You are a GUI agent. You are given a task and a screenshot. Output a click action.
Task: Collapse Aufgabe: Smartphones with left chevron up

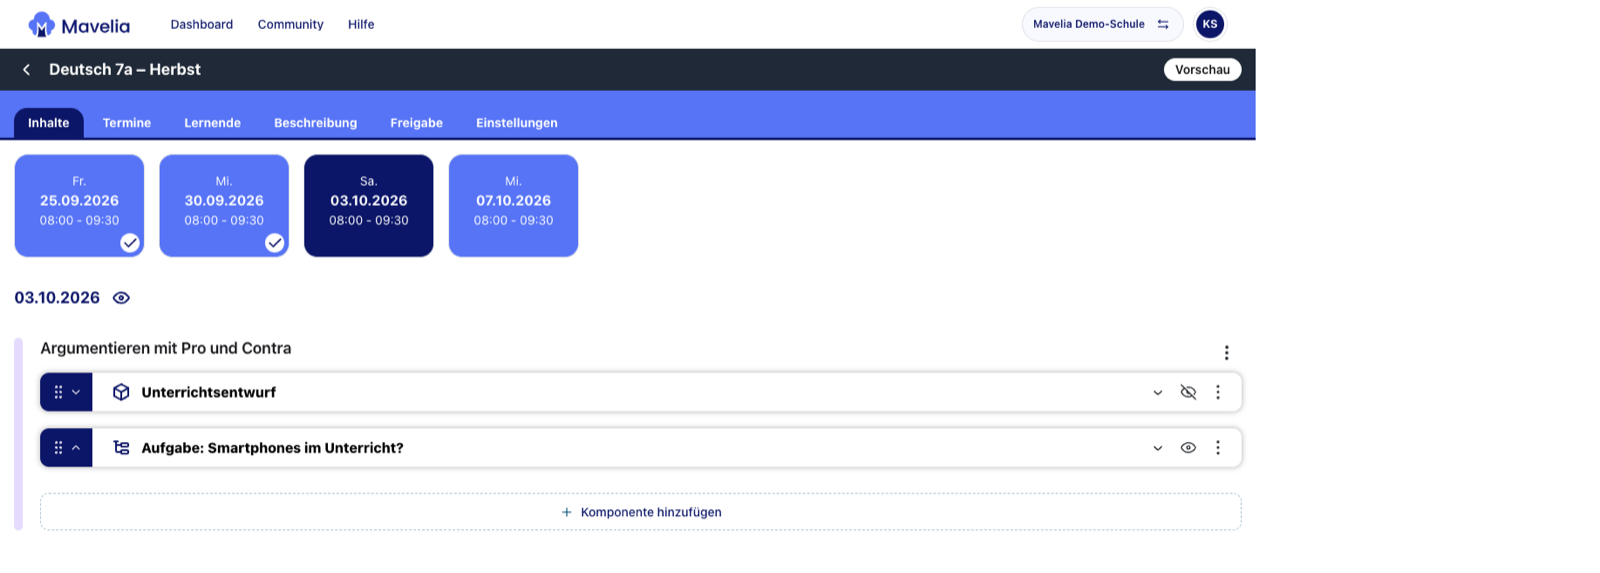point(76,448)
